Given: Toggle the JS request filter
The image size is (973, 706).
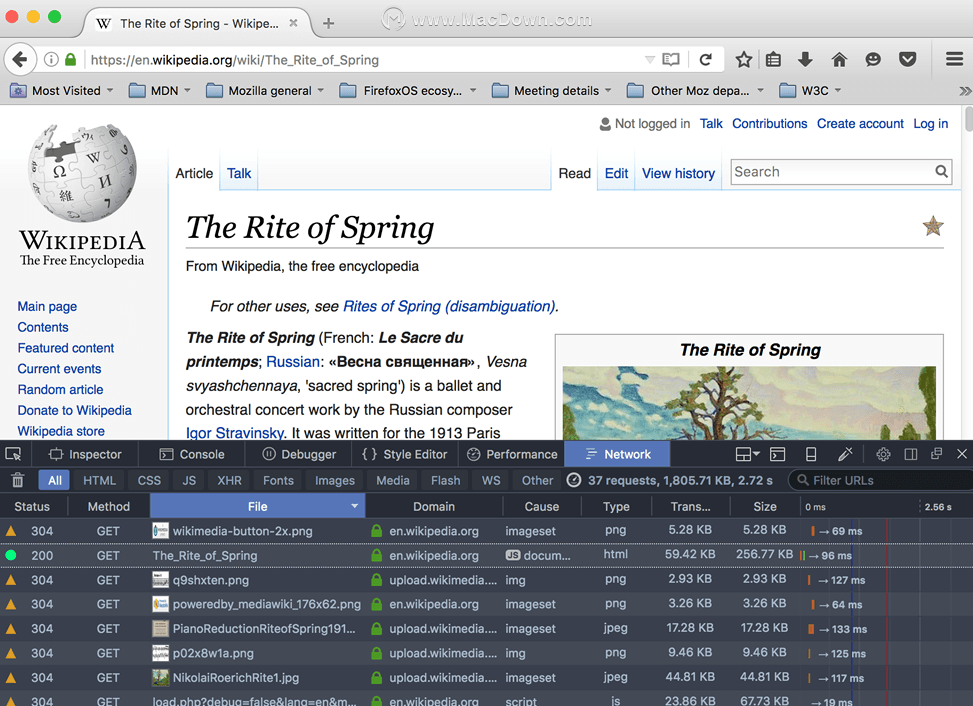Looking at the screenshot, I should (189, 480).
